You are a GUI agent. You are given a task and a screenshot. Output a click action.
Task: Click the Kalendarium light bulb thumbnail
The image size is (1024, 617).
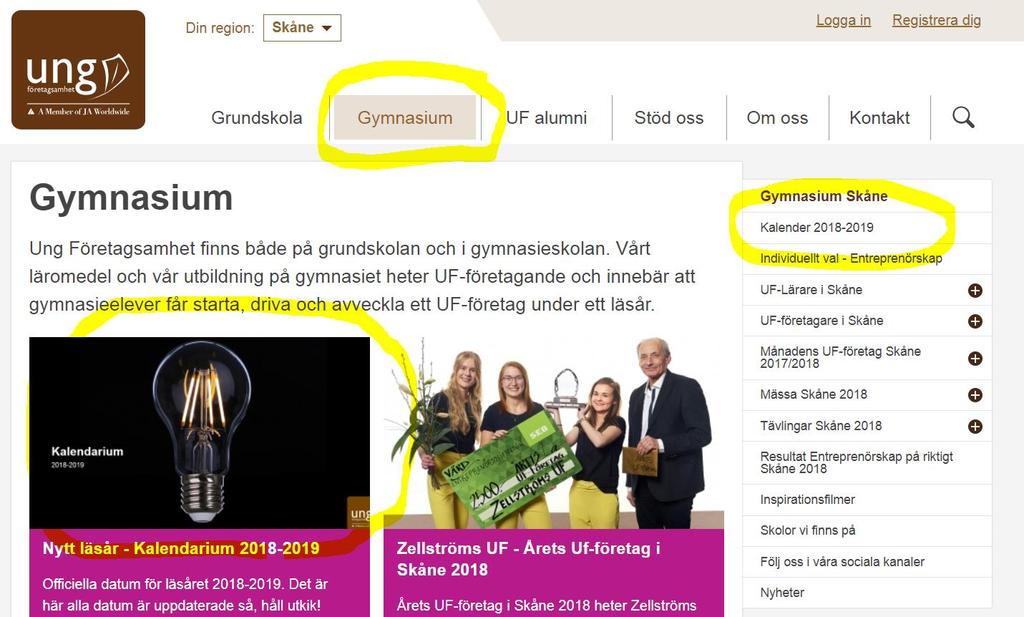(x=200, y=433)
